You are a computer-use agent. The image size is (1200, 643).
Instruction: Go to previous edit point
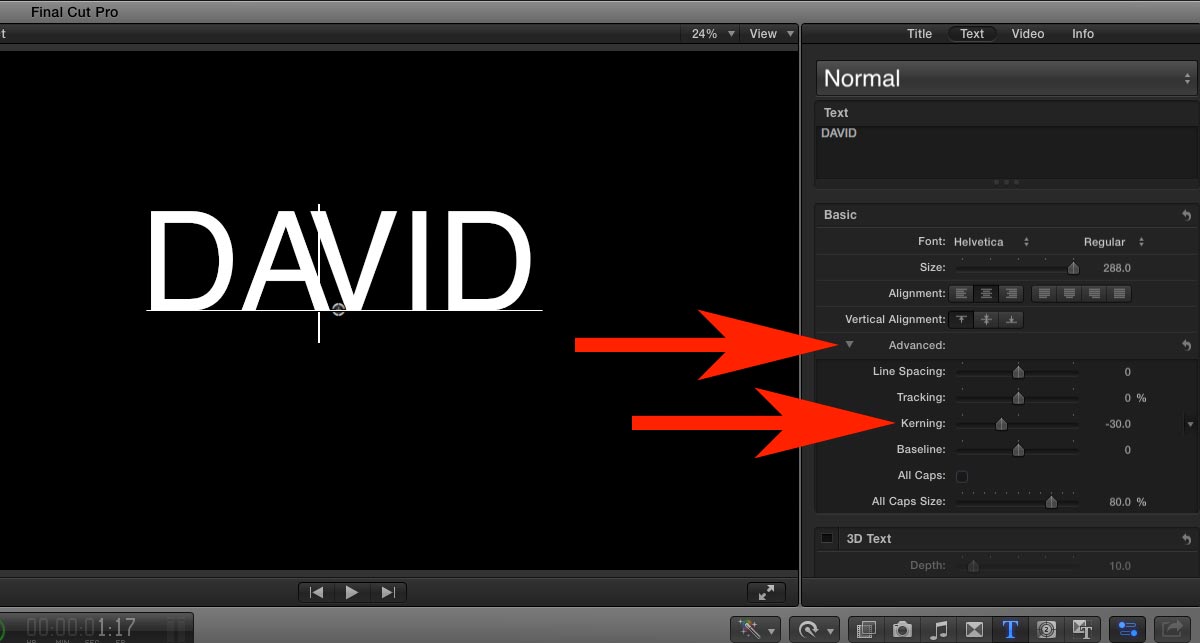click(x=316, y=592)
